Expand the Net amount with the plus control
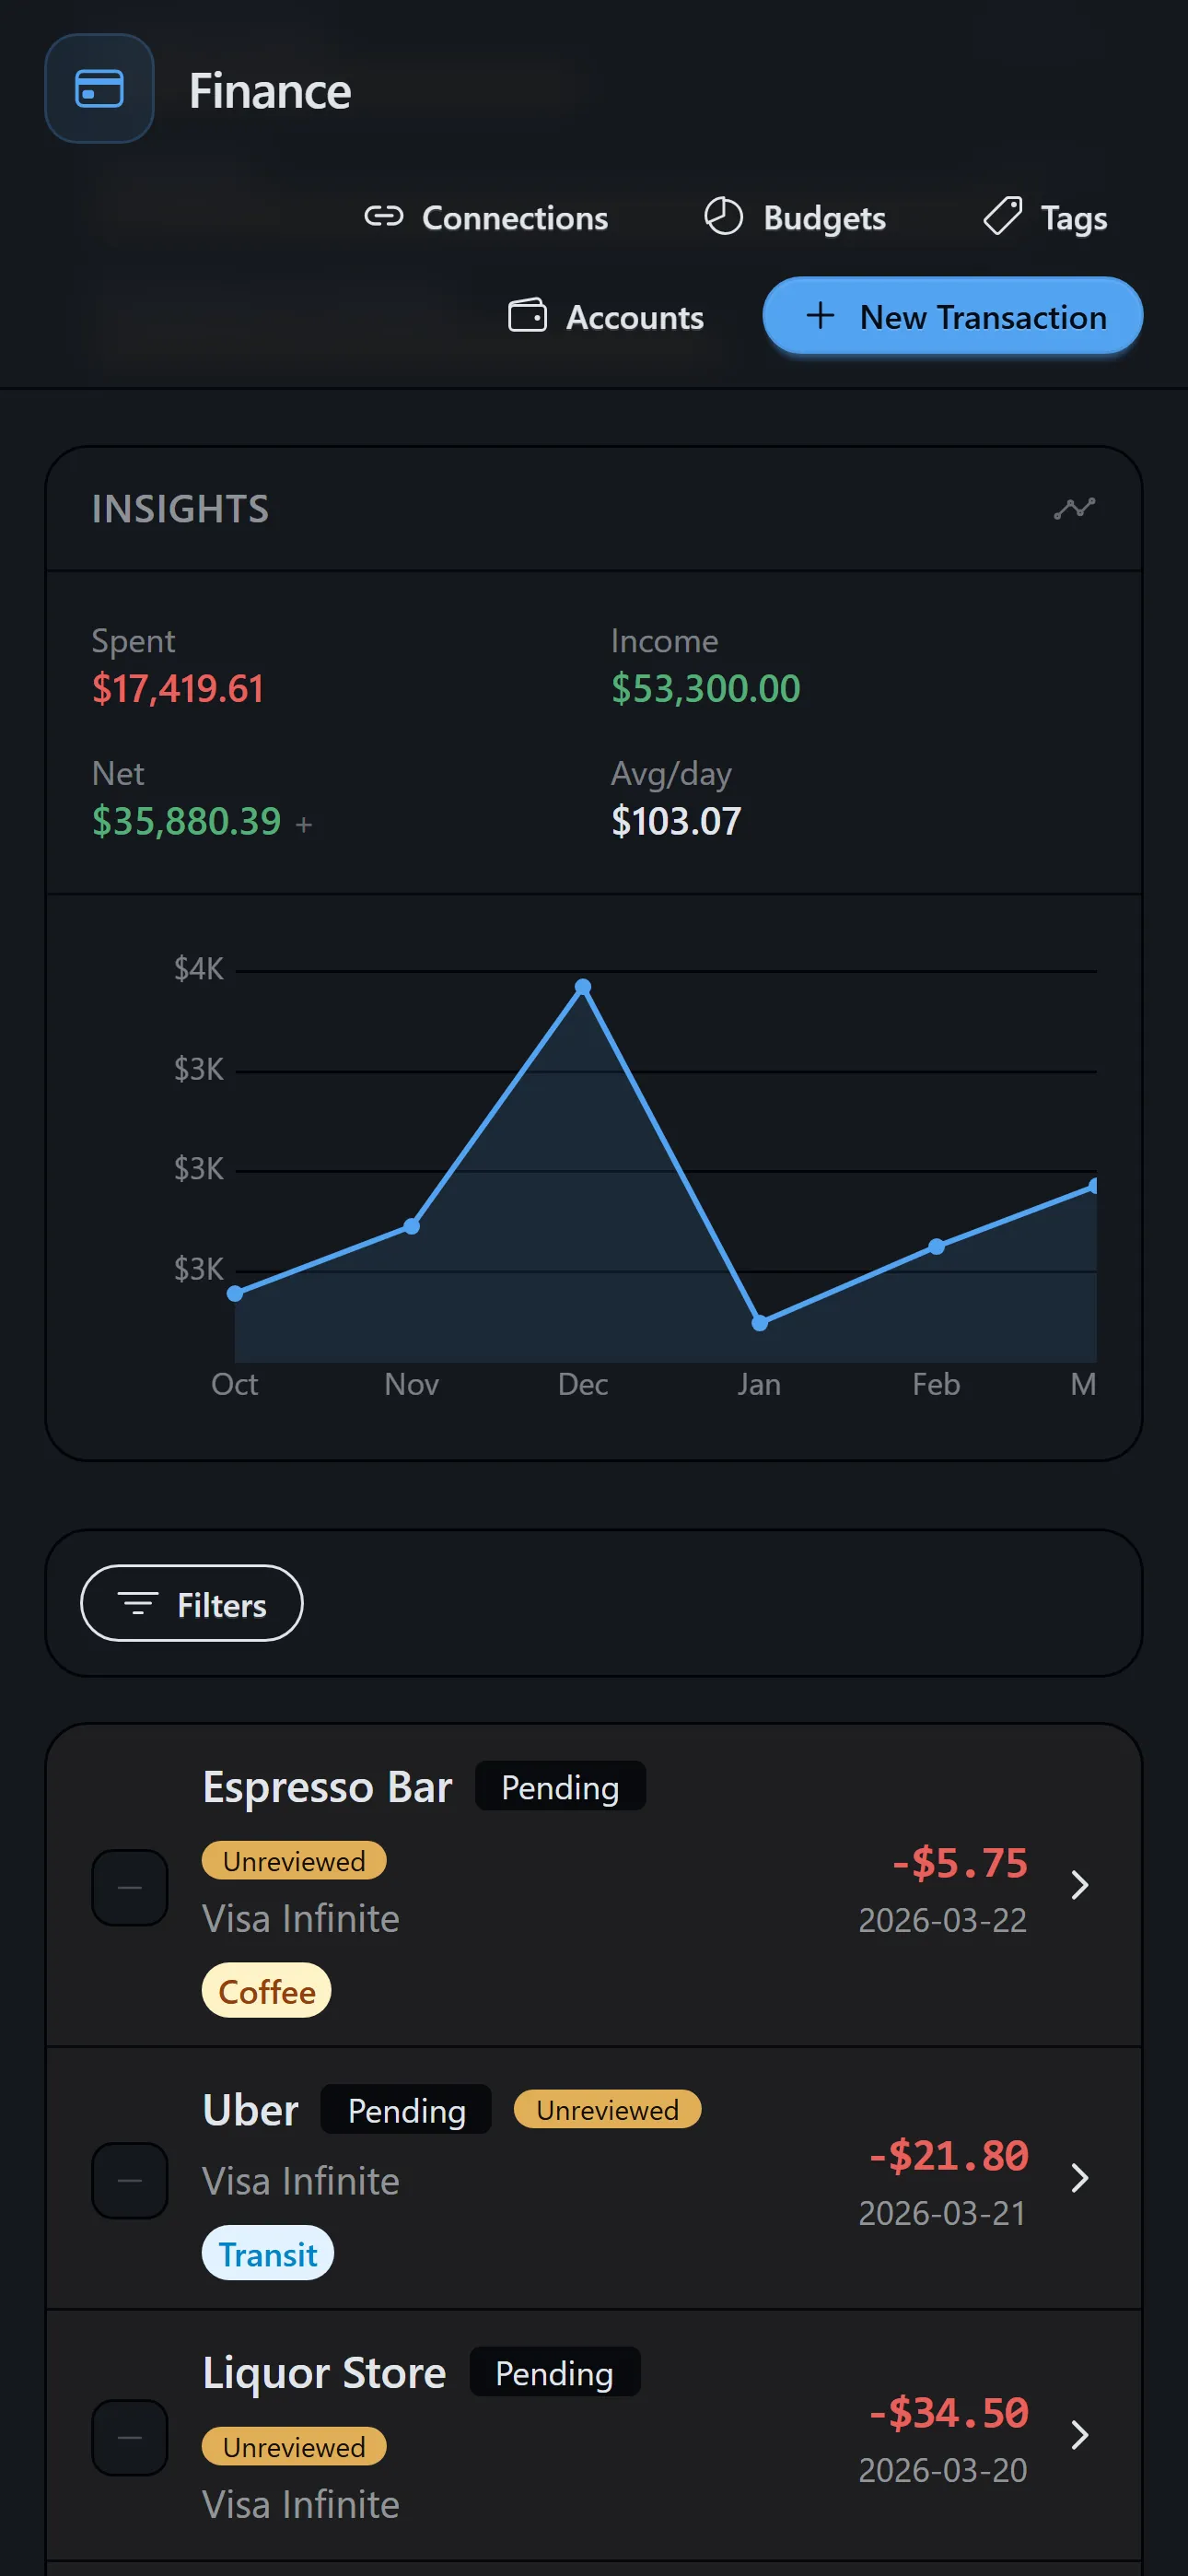Screen dimensions: 1188x2576 [303, 824]
